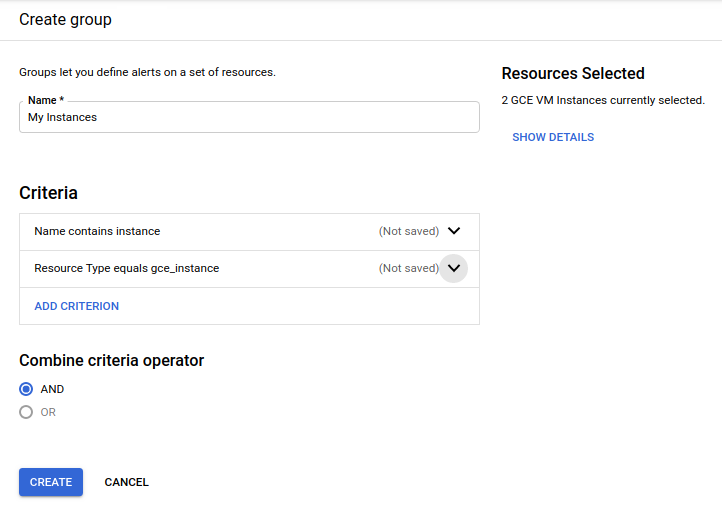Click the 2 GCE VM Instances selected text

(x=603, y=100)
